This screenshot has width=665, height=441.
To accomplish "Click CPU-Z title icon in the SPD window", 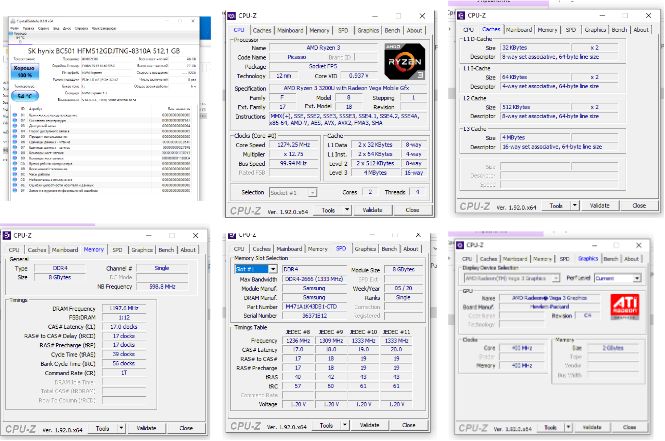I will [232, 235].
